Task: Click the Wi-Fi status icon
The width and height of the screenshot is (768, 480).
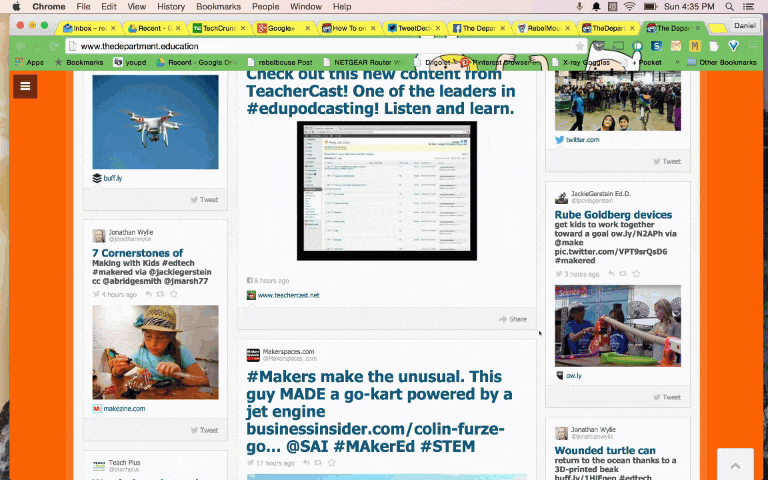Action: tap(630, 6)
